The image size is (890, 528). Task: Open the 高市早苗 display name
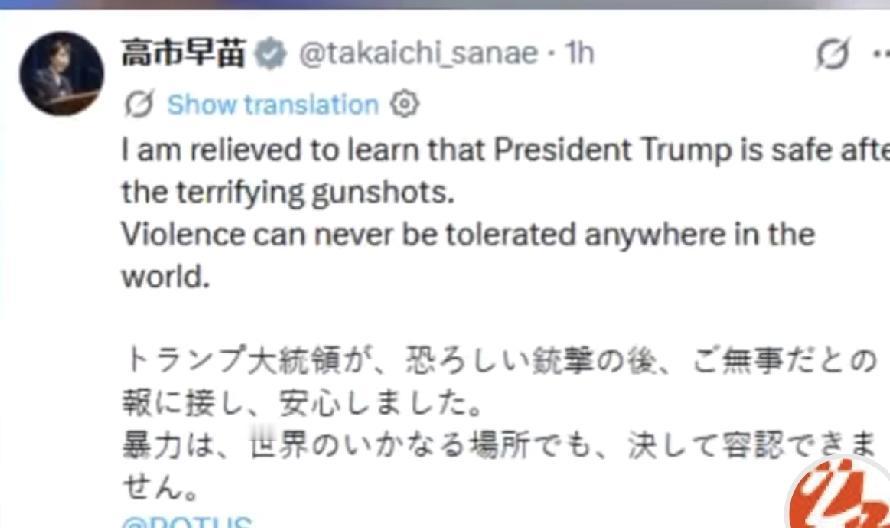click(x=183, y=53)
